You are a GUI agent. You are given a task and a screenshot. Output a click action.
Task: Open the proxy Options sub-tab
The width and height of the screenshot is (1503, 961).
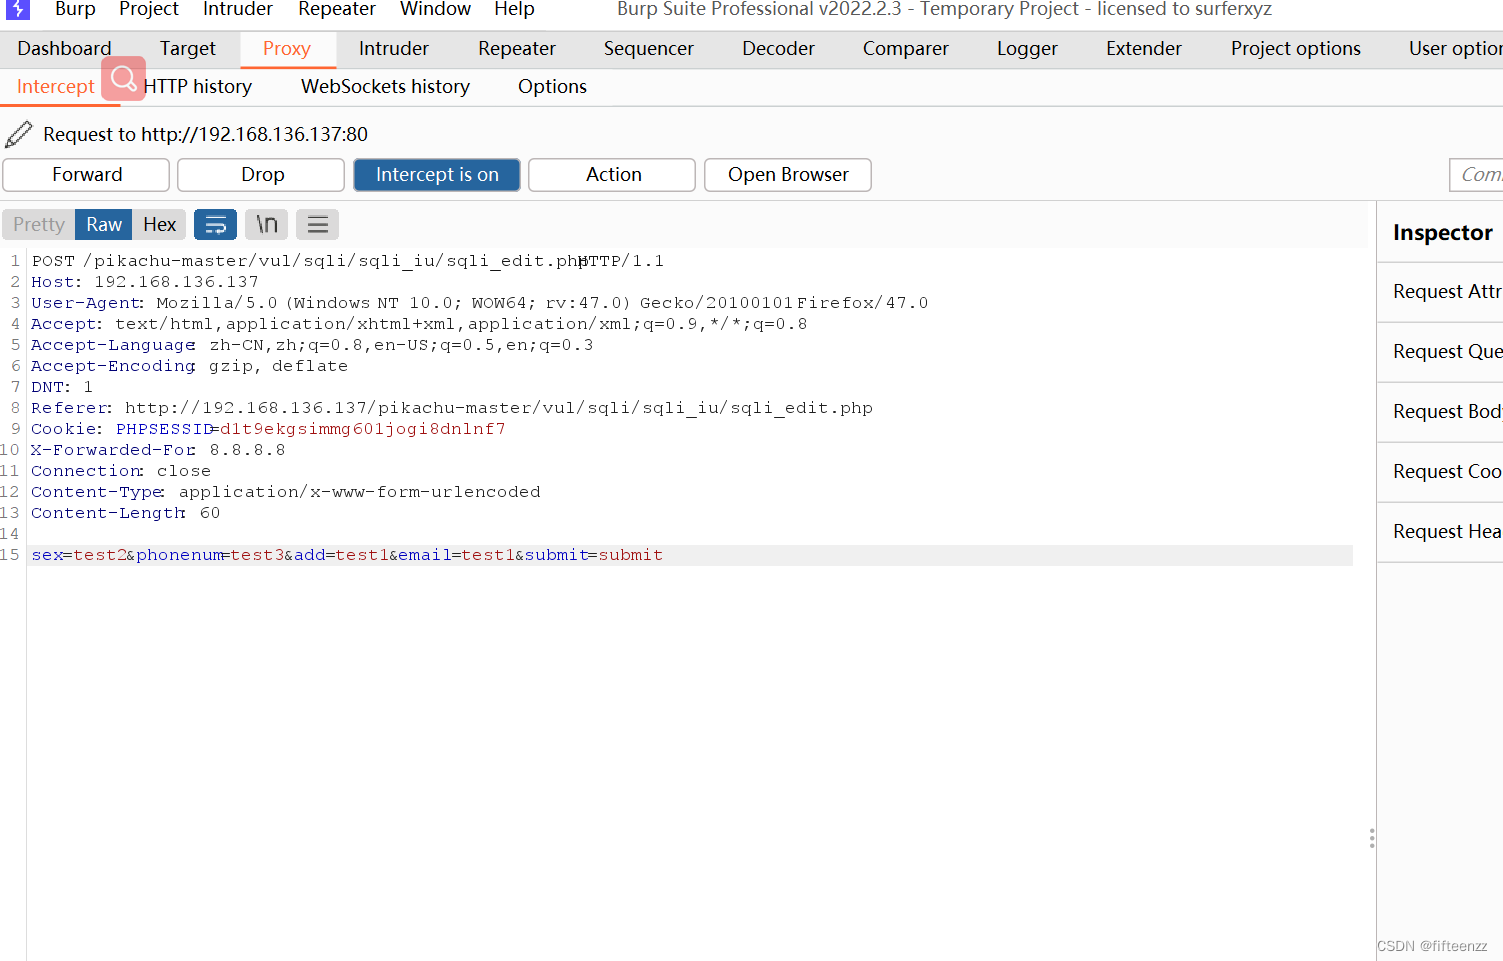click(552, 87)
